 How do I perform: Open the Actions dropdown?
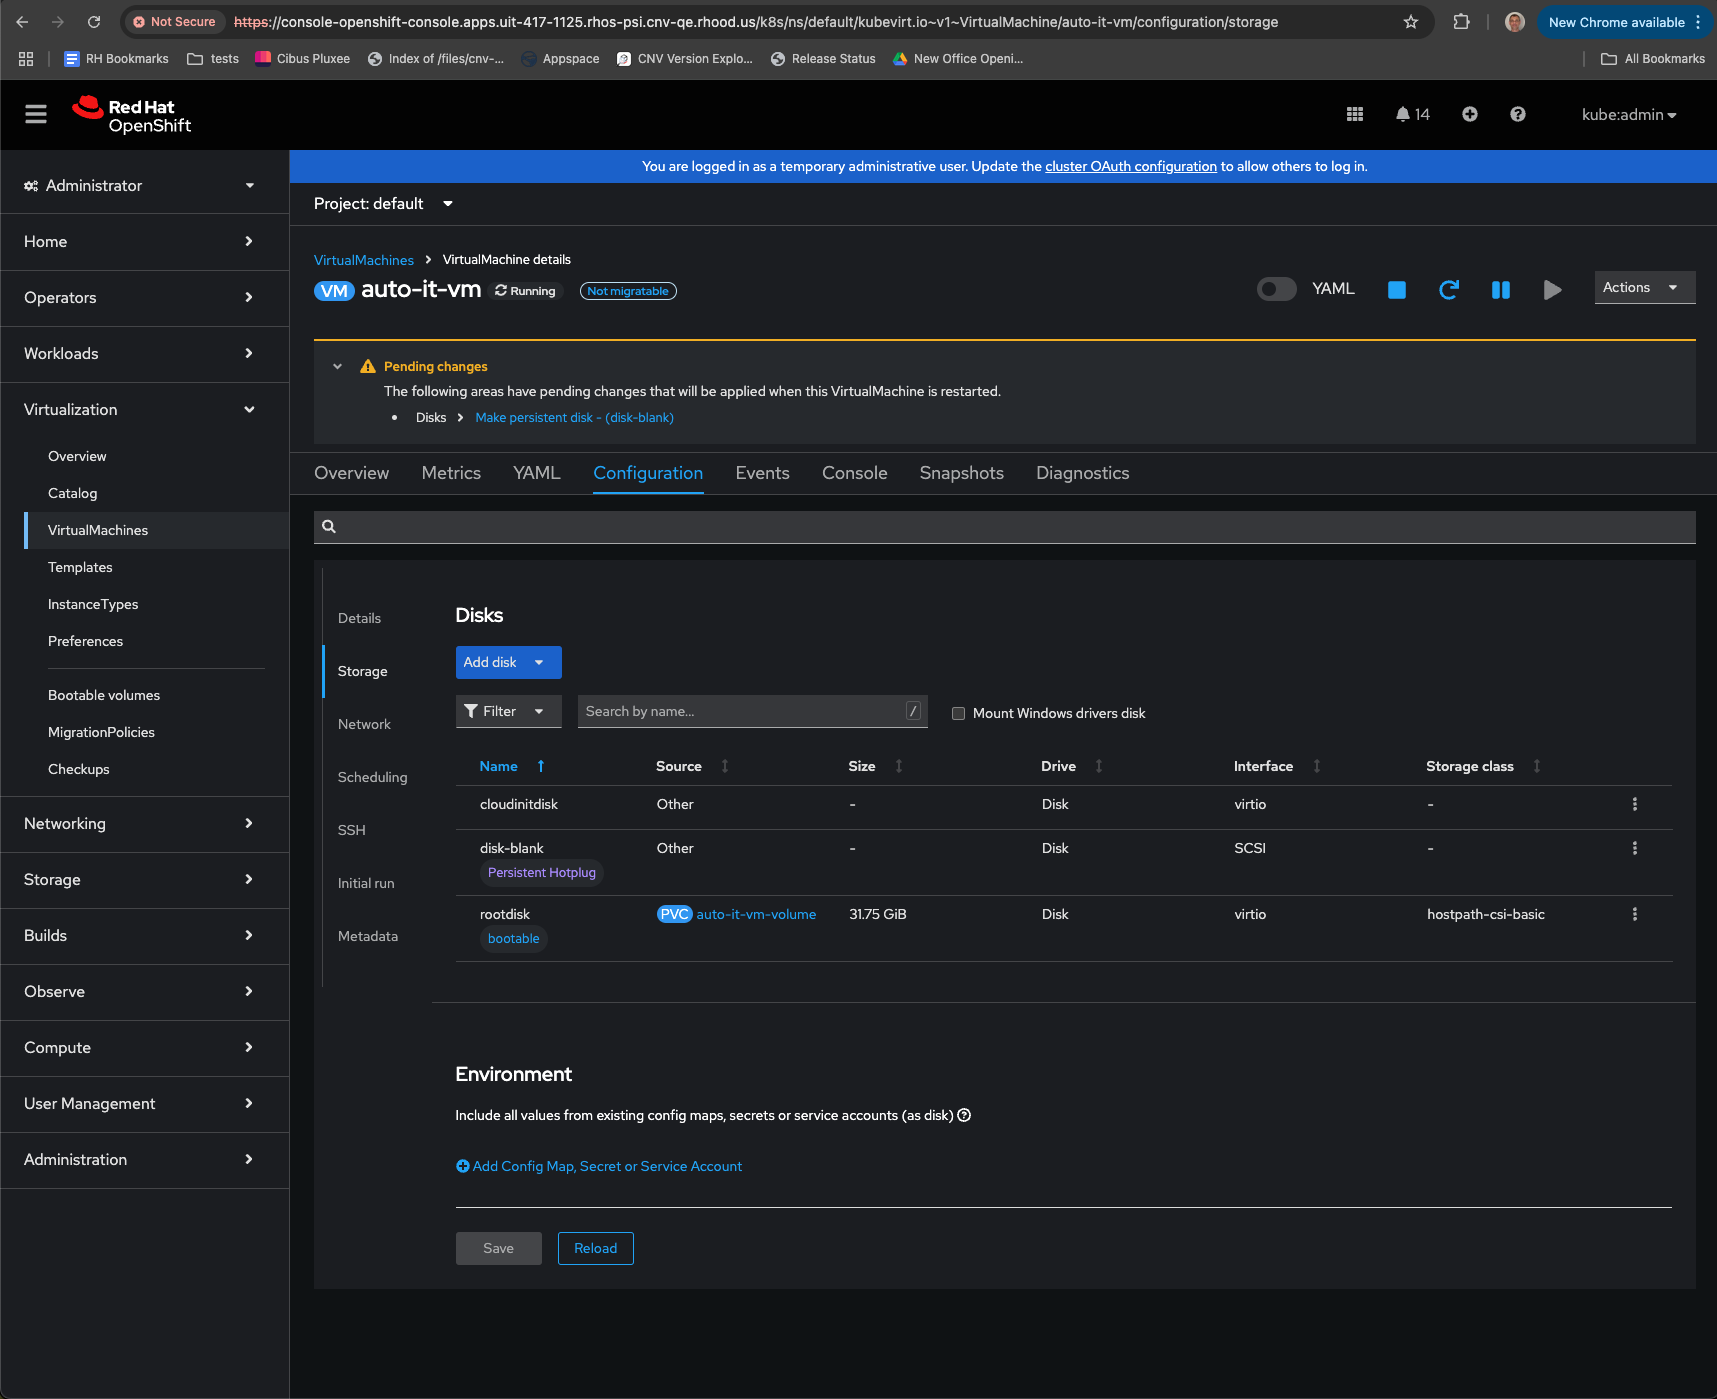pos(1643,288)
